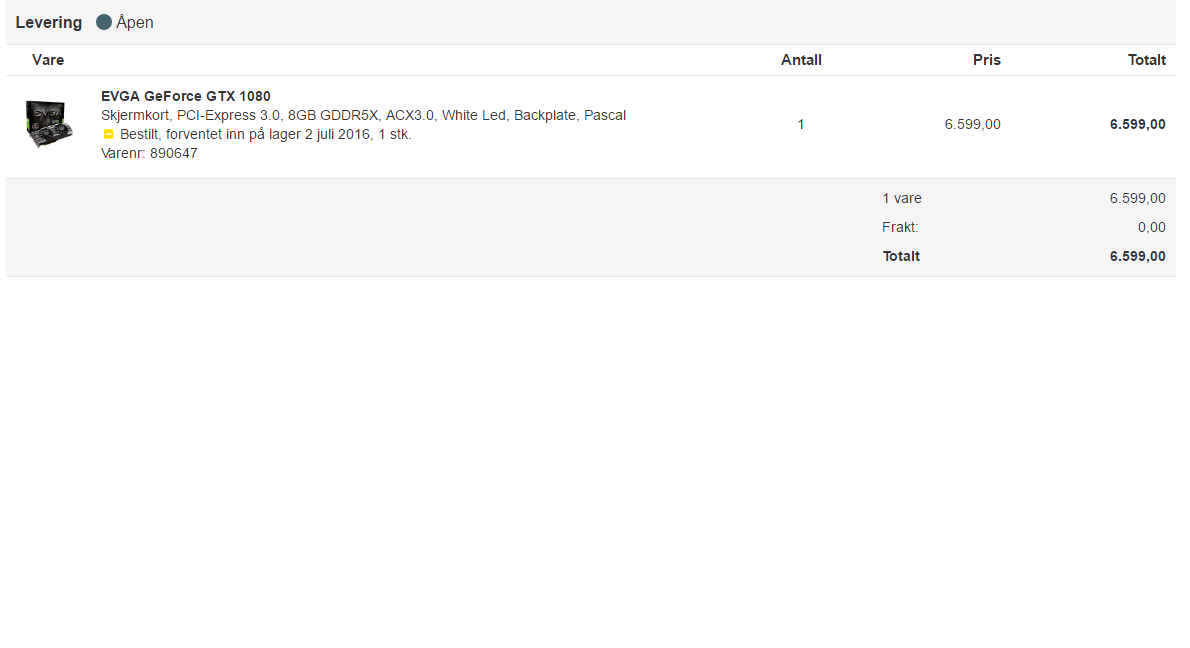
Task: Click the Levering heading
Action: coord(49,23)
